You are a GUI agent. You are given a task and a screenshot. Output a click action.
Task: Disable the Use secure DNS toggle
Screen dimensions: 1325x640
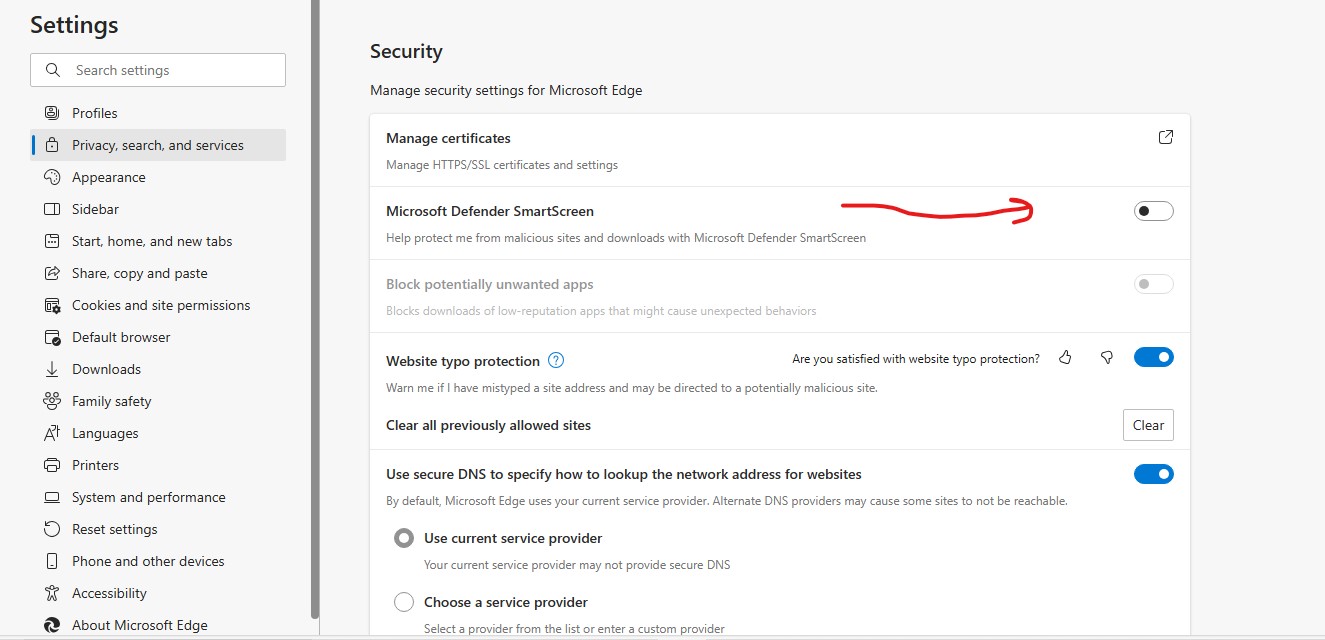pos(1153,474)
